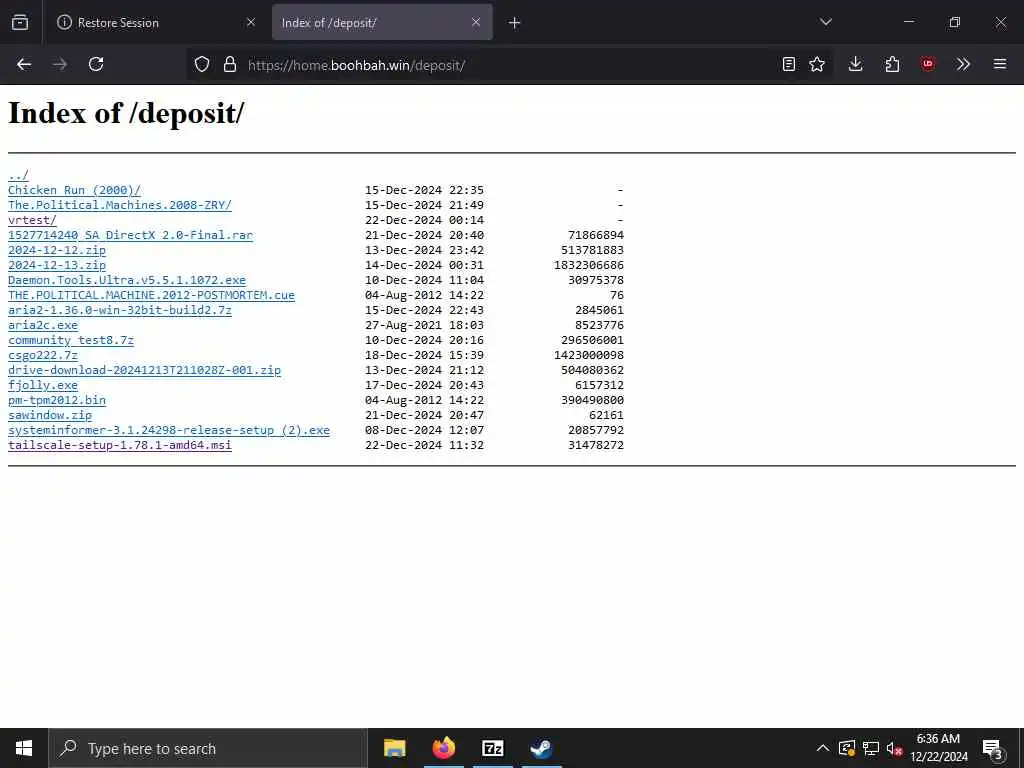Download fjolly.exe
This screenshot has width=1024, height=768.
click(x=42, y=385)
